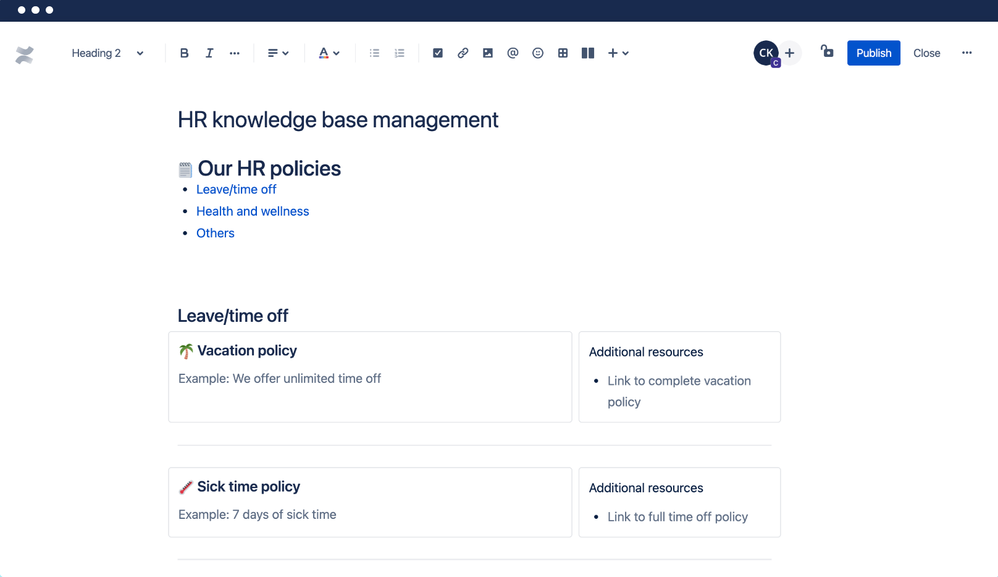Toggle italic text formatting
The image size is (998, 577).
tap(209, 53)
